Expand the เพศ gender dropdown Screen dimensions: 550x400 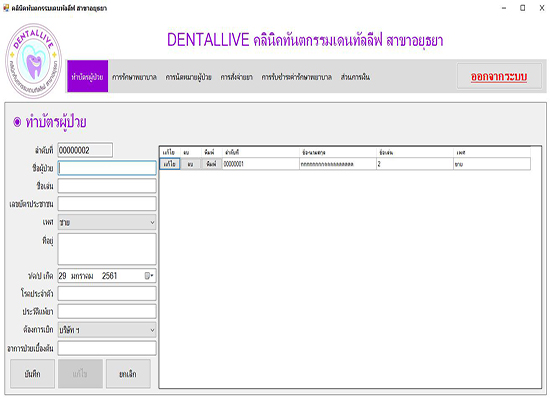click(107, 222)
